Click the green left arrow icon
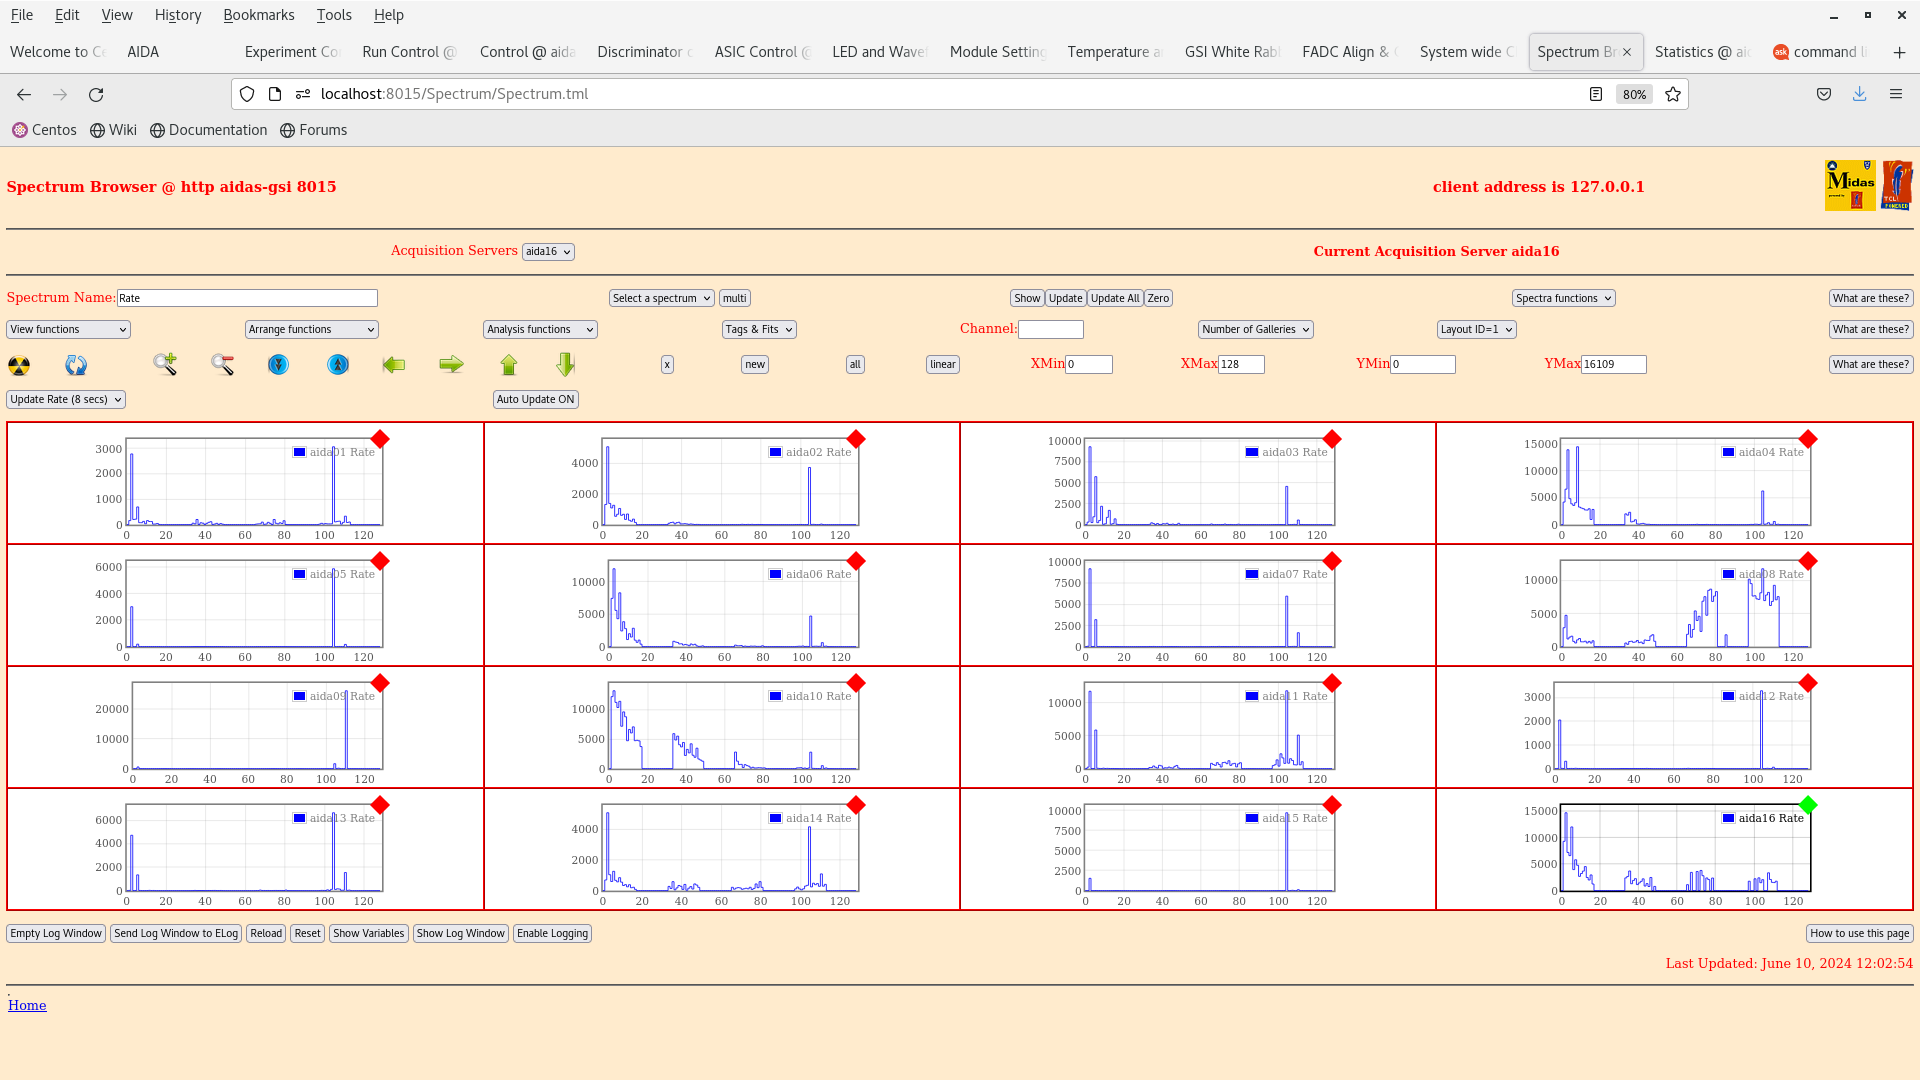The image size is (1920, 1080). (394, 365)
